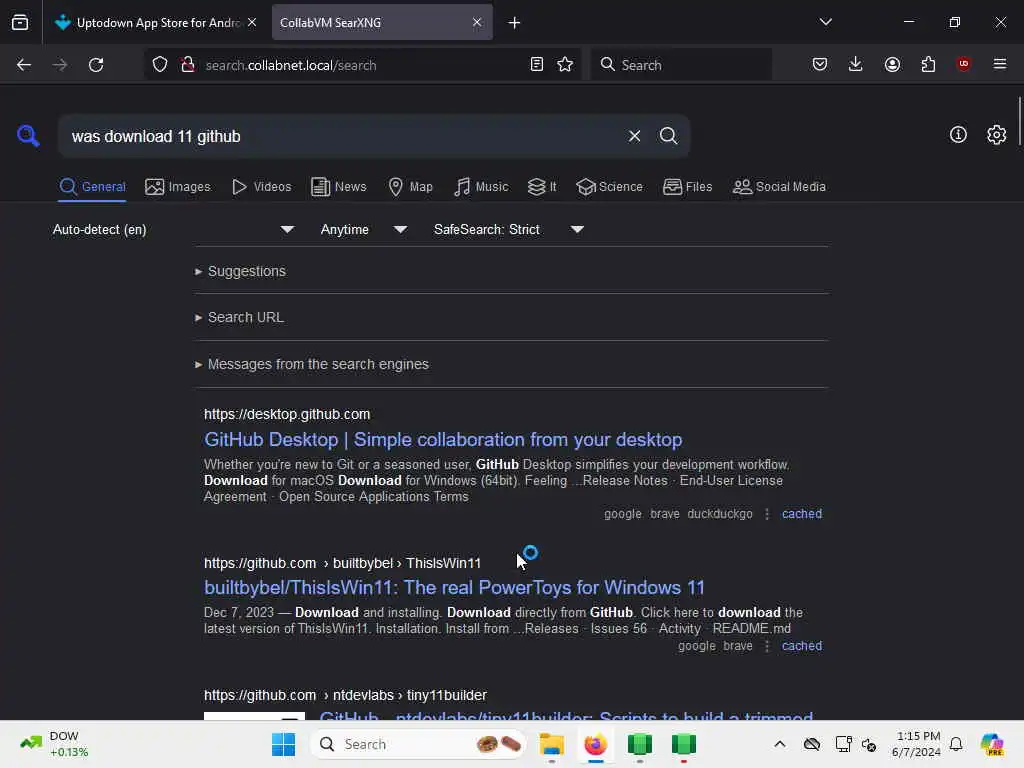Show hidden tray icons chevron
Viewport: 1024px width, 768px height.
tap(780, 744)
